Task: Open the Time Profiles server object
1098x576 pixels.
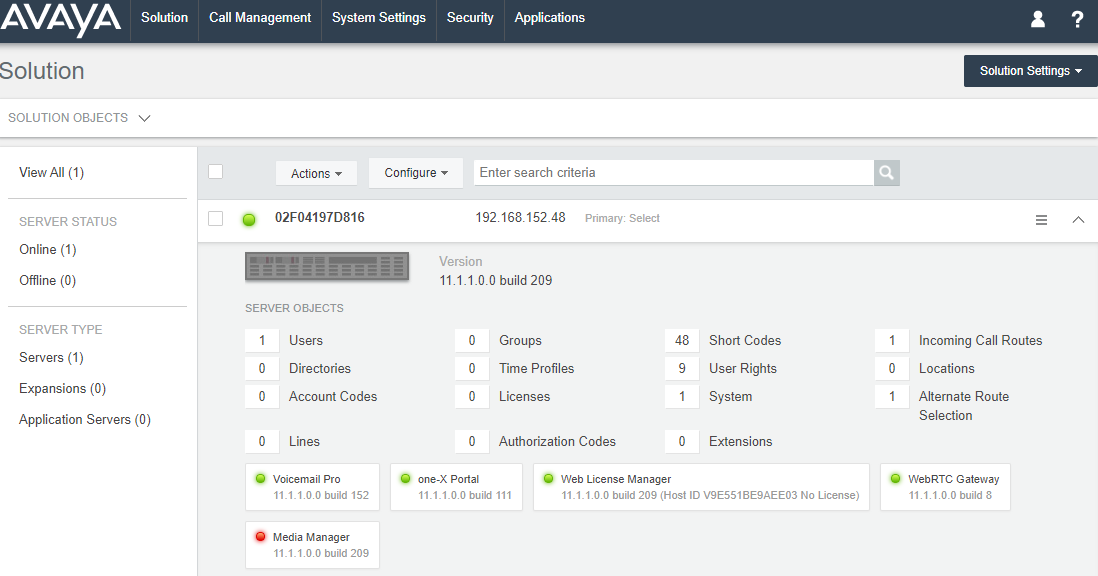Action: pos(536,368)
